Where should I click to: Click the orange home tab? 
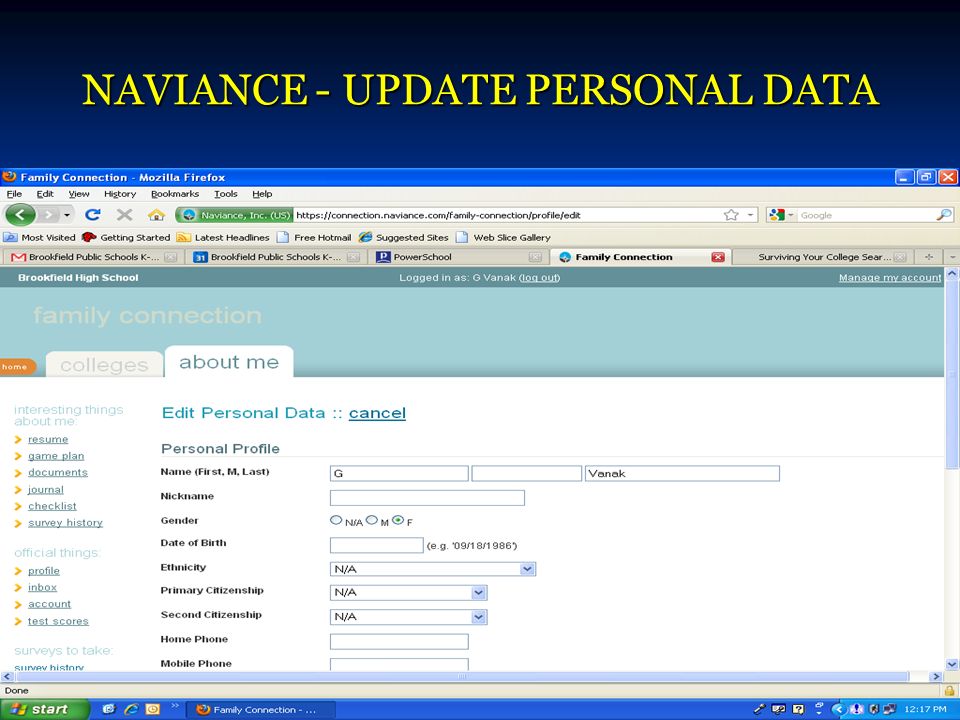tap(16, 367)
